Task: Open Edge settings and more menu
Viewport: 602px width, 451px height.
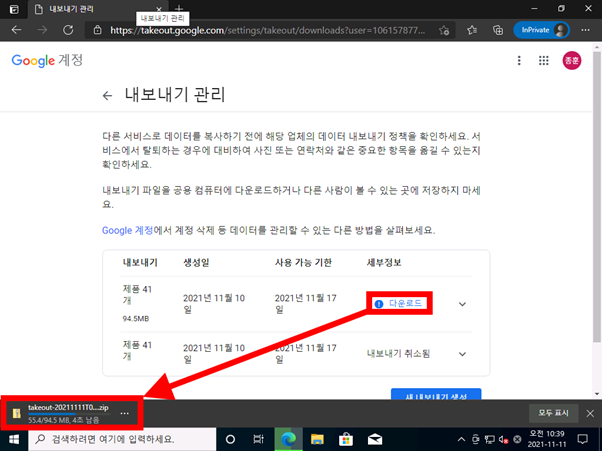Action: [585, 30]
